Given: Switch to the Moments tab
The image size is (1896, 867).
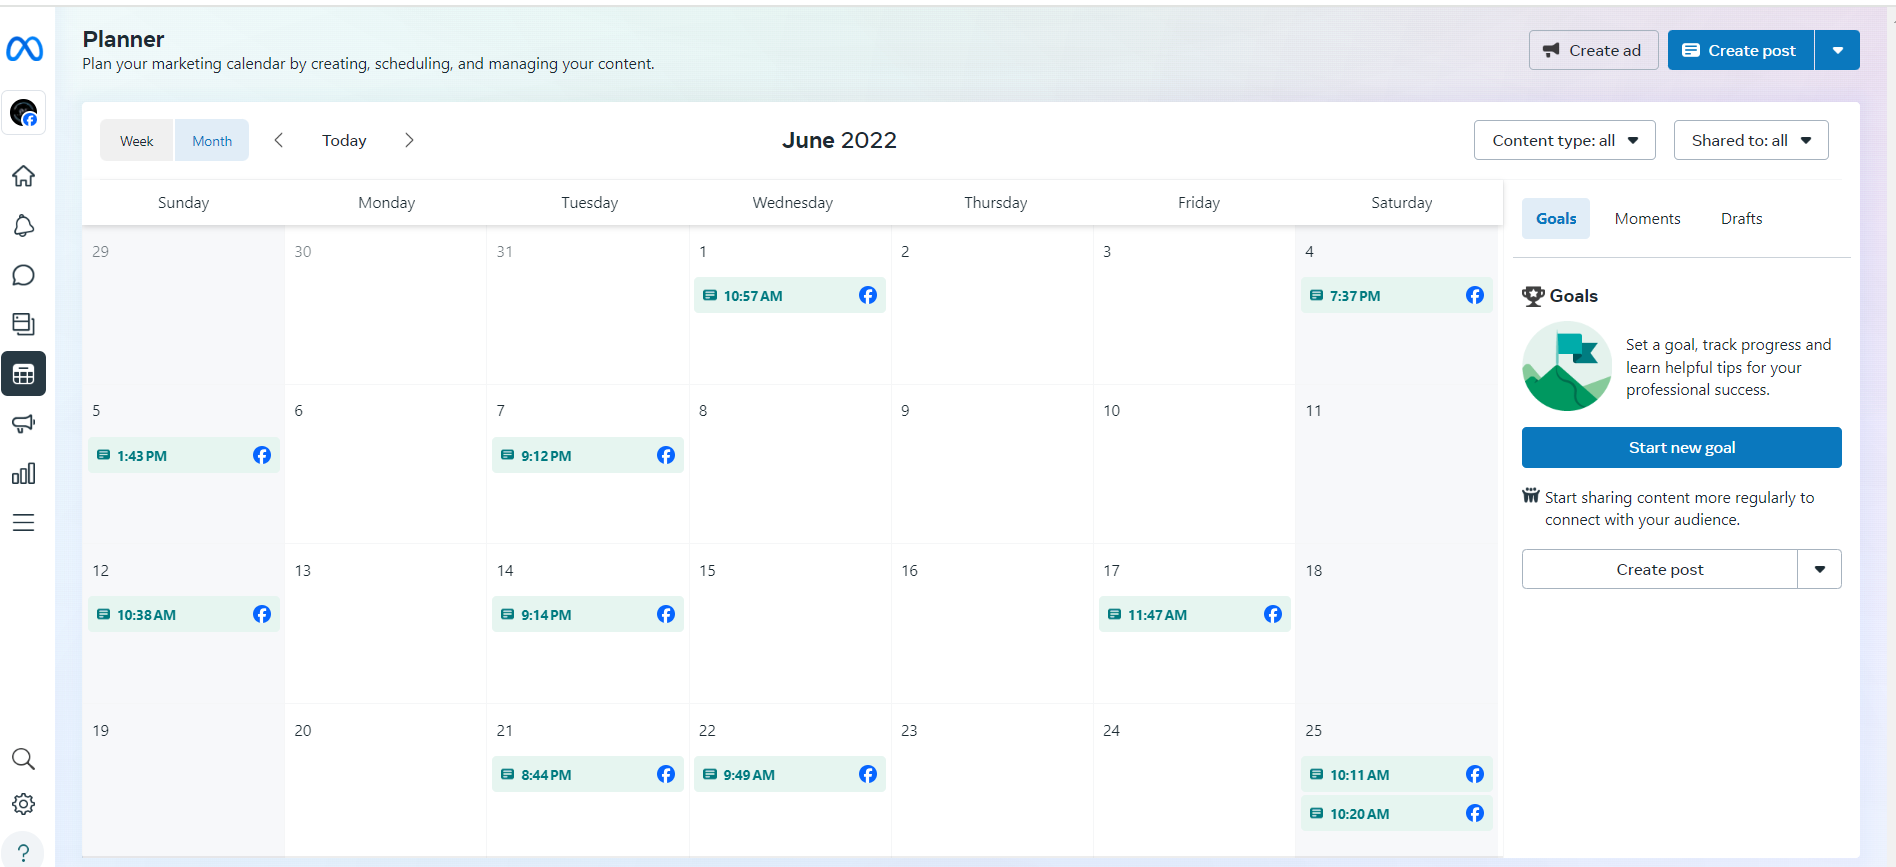Looking at the screenshot, I should pyautogui.click(x=1647, y=219).
